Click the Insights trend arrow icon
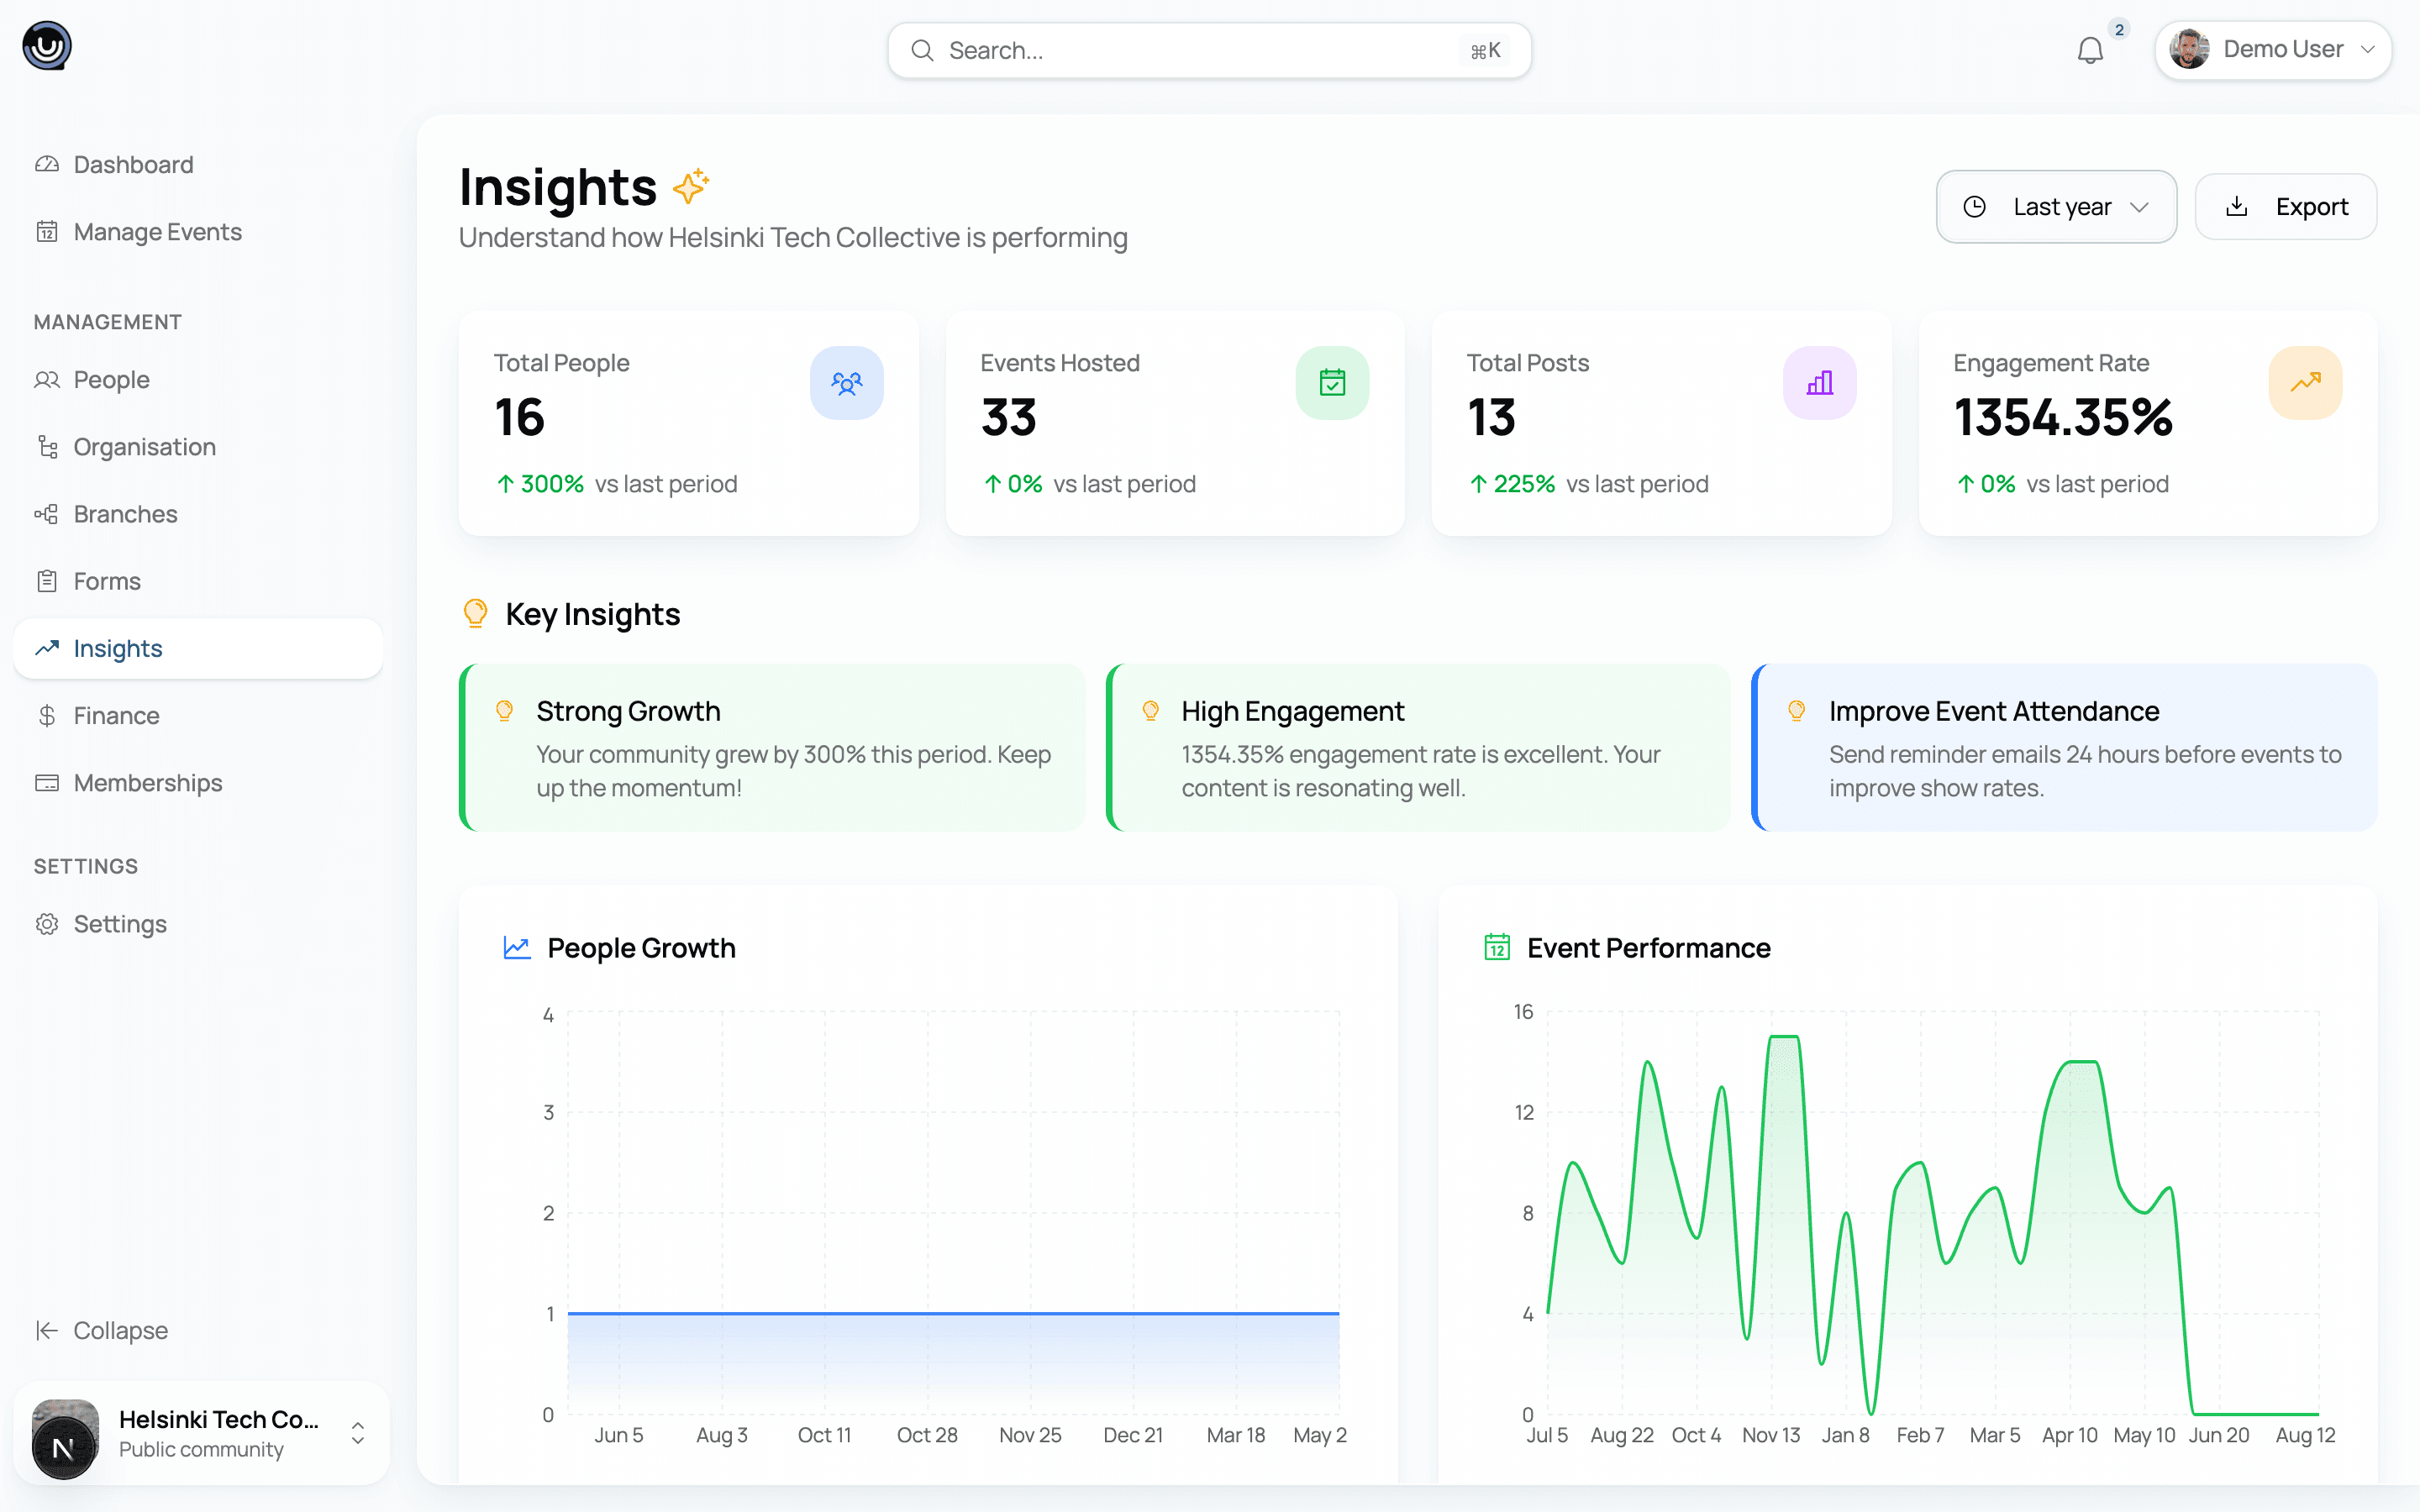This screenshot has width=2420, height=1512. 47,648
